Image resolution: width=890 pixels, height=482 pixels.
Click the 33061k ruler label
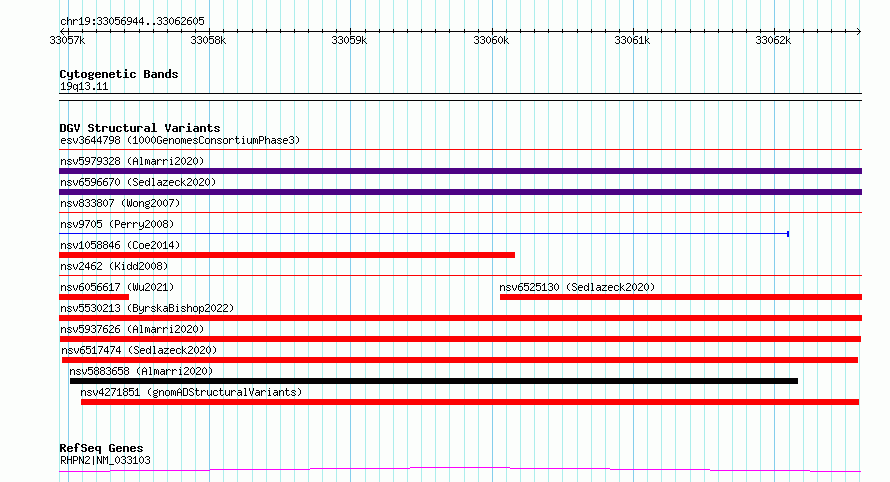[632, 40]
